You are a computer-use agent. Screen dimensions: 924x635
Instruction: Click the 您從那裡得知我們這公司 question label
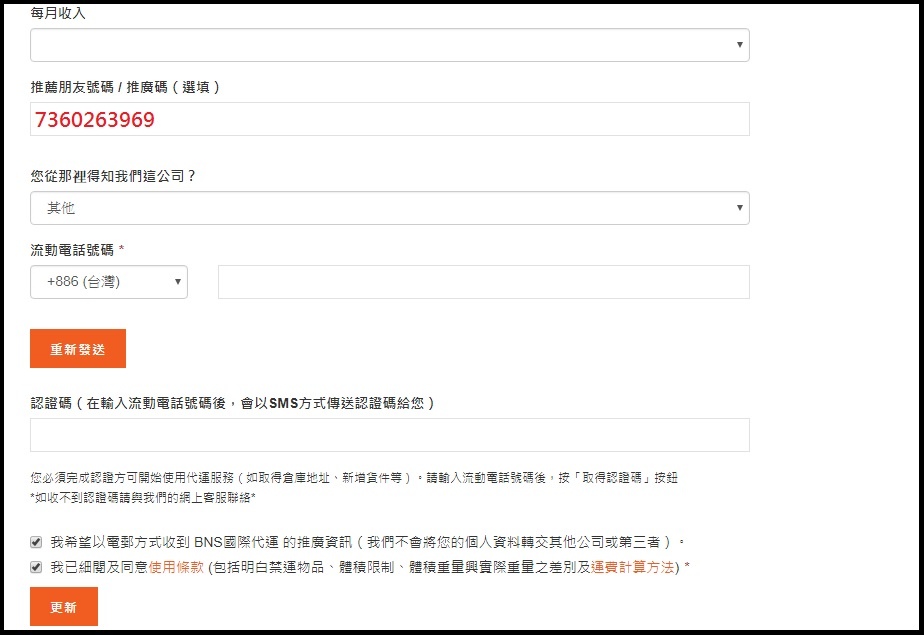click(x=113, y=175)
